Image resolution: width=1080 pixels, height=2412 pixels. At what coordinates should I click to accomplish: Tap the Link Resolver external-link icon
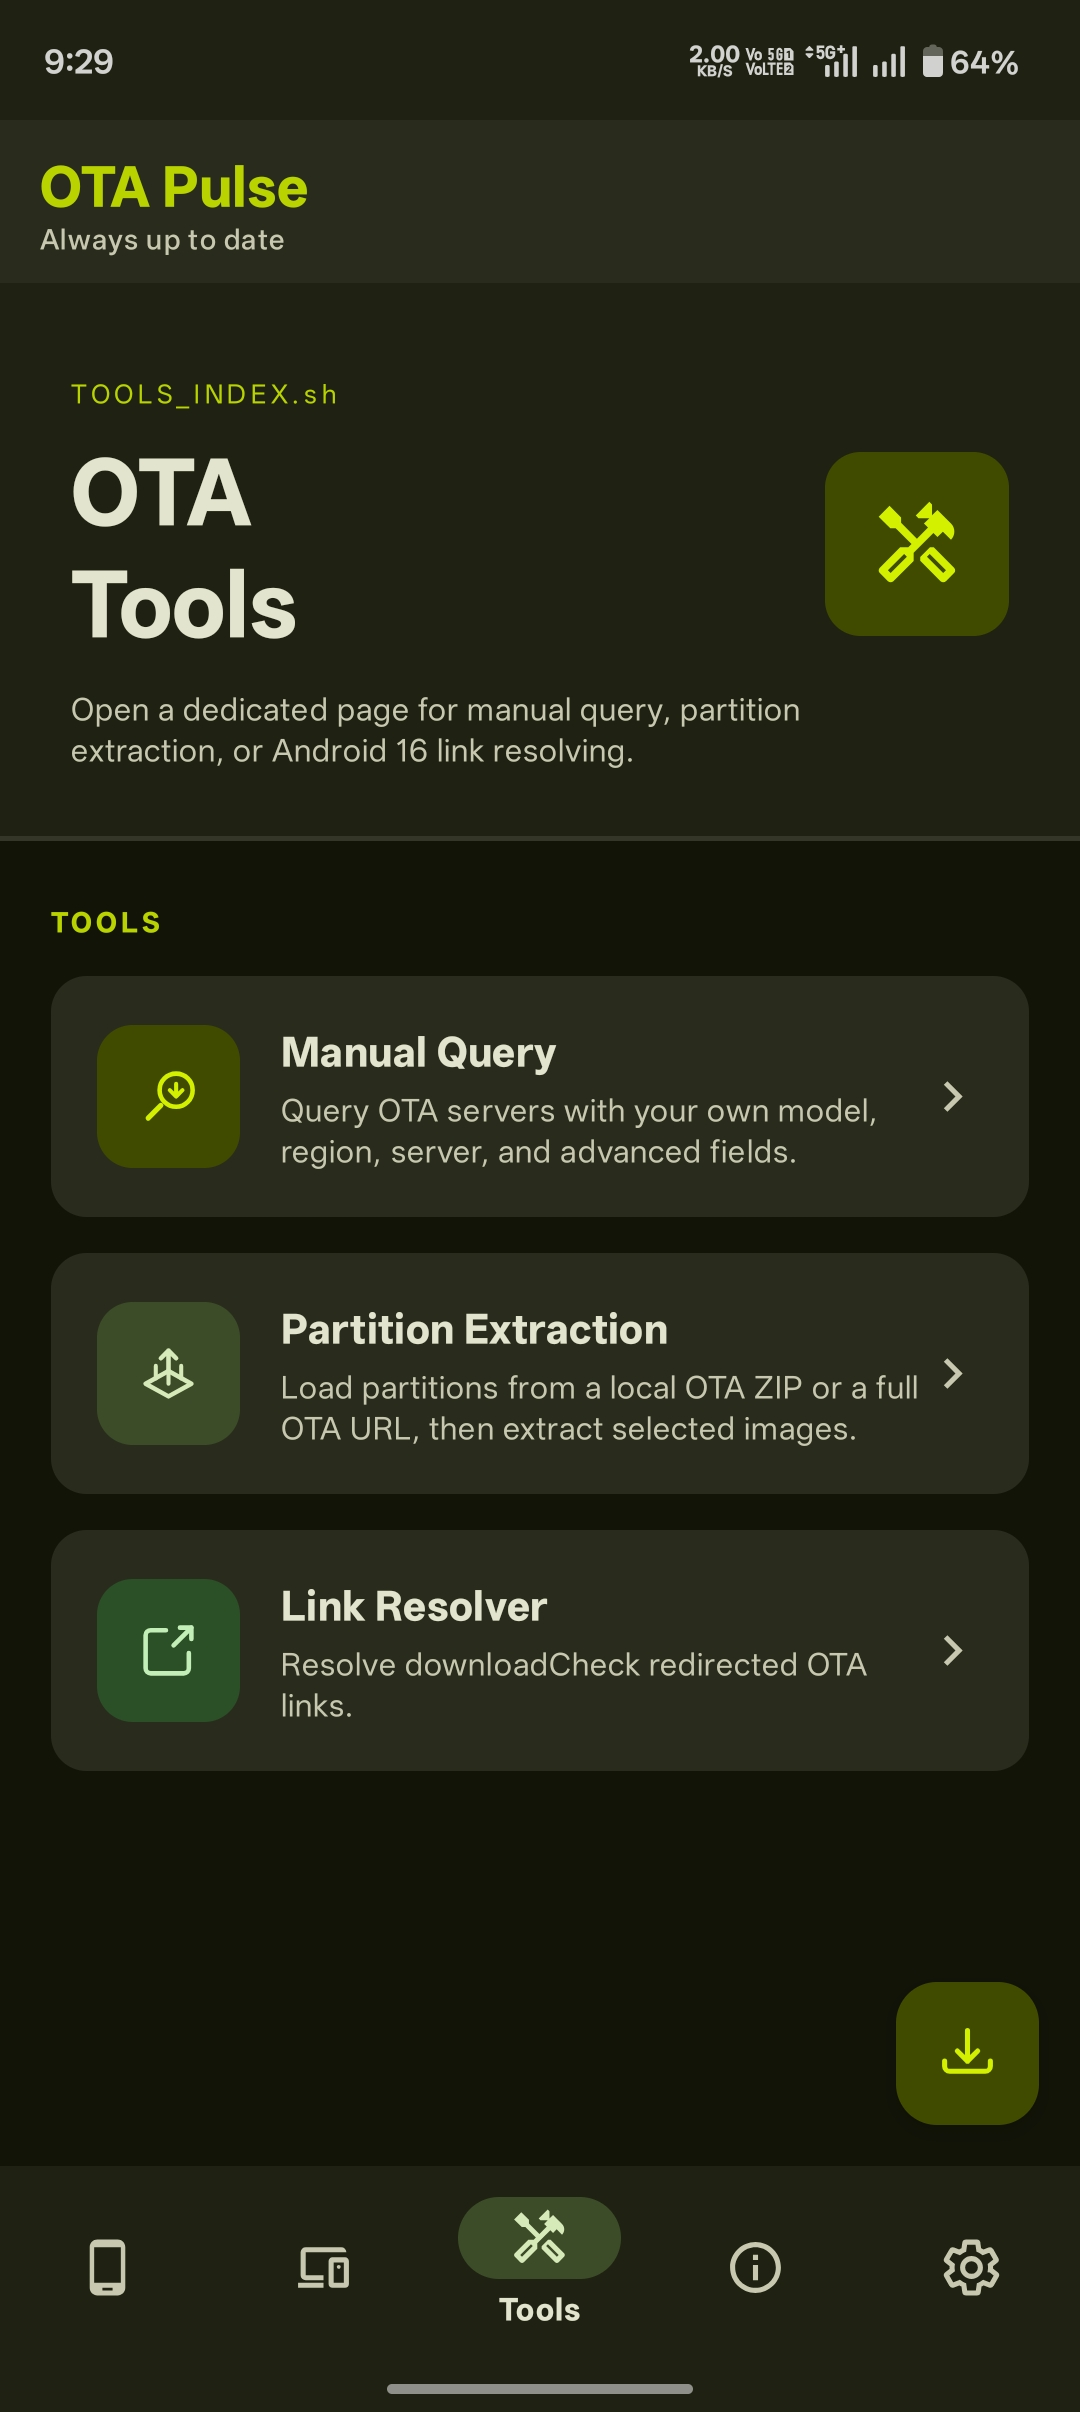(x=168, y=1650)
